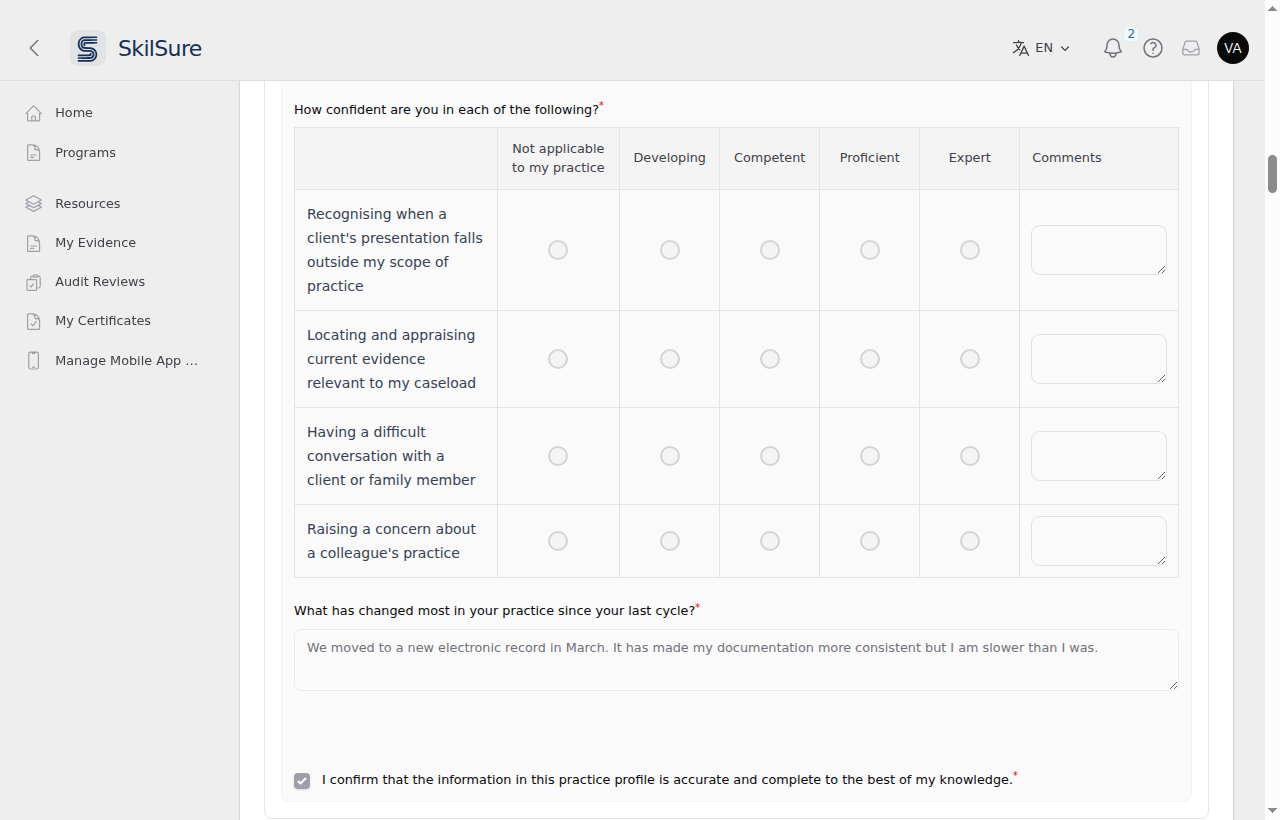
Task: Open the EN language dropdown
Action: [x=1041, y=48]
